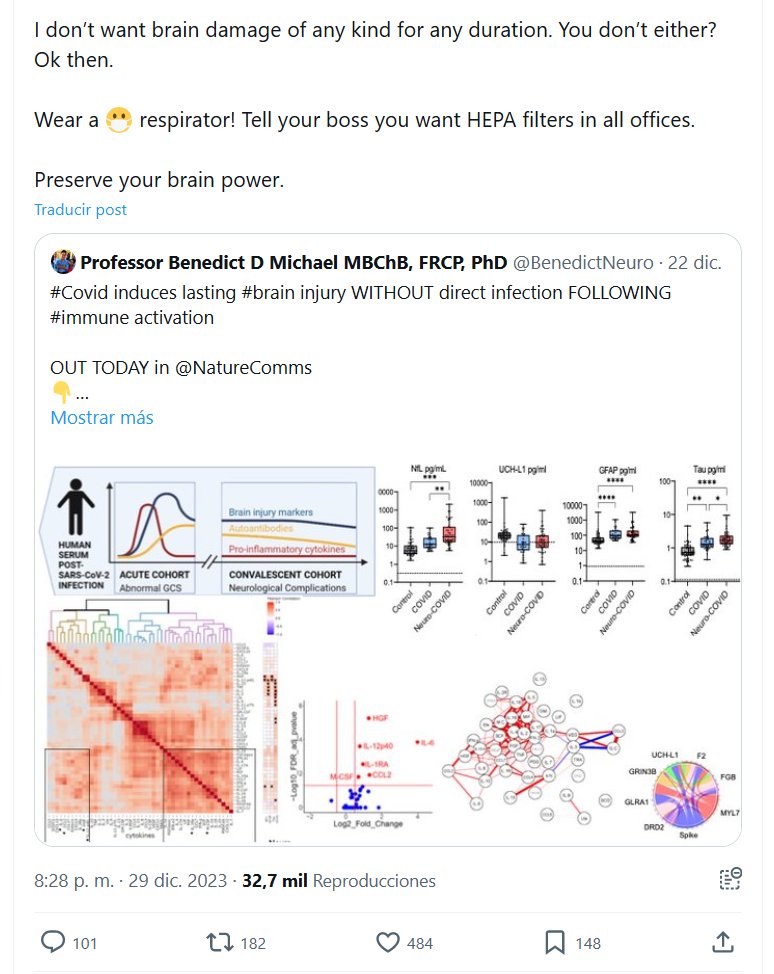Open the @BenedictNeuro handle
This screenshot has width=774, height=974.
click(583, 263)
